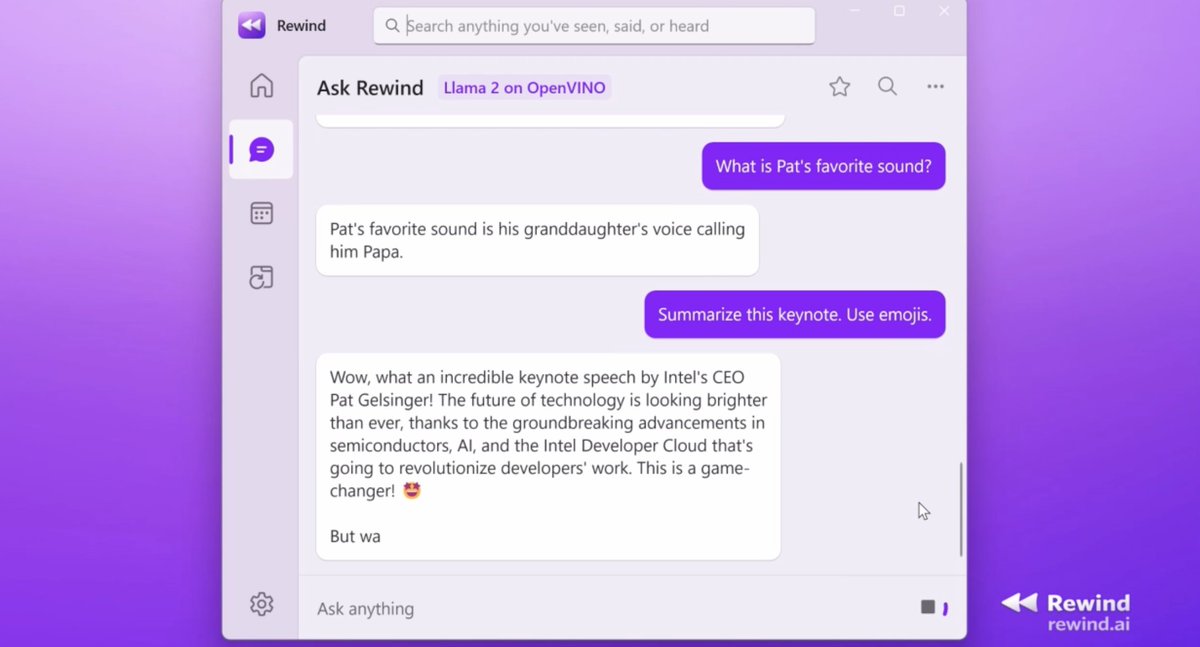Click the Rewind app logo icon
Screen dimensions: 1200x647
pyautogui.click(x=251, y=26)
